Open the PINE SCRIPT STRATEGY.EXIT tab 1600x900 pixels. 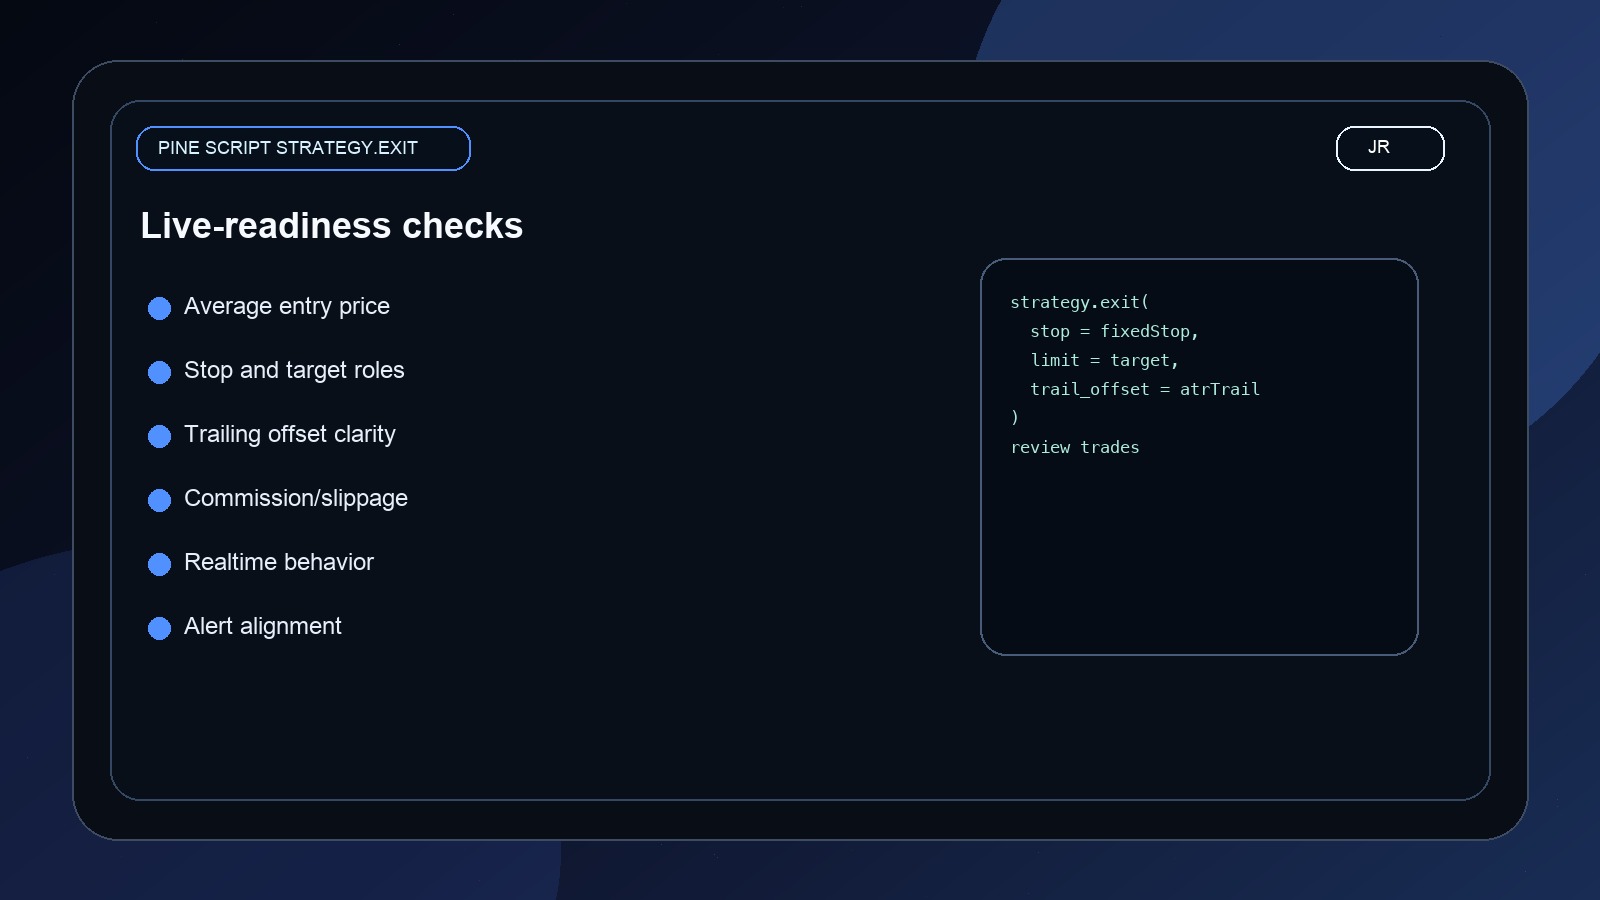302,147
